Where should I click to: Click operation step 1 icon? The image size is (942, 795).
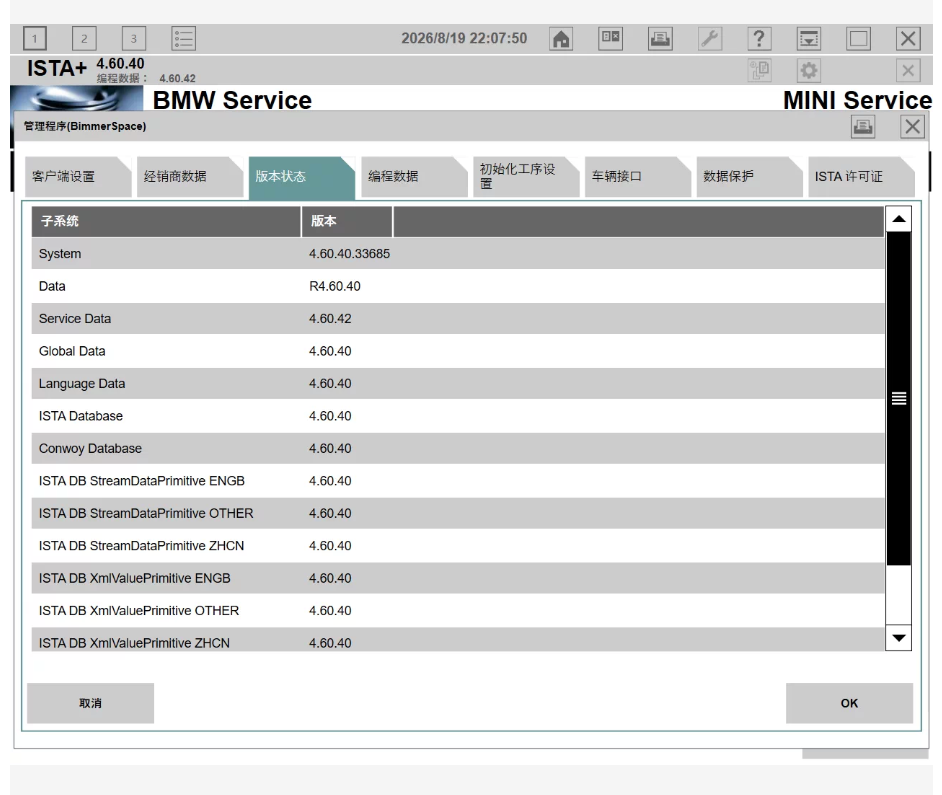(35, 39)
